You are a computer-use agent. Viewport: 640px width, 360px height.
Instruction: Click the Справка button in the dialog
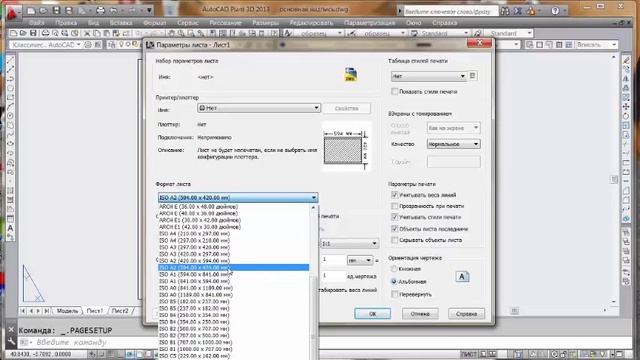click(467, 314)
